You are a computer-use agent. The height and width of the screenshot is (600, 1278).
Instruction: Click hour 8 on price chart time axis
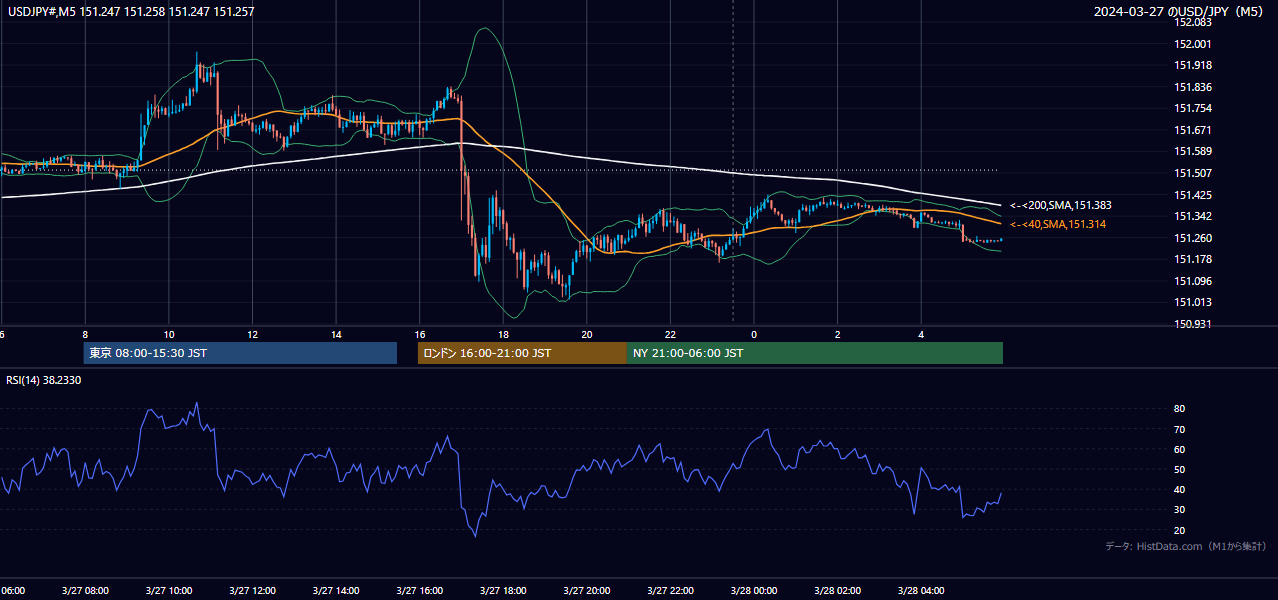[x=85, y=334]
